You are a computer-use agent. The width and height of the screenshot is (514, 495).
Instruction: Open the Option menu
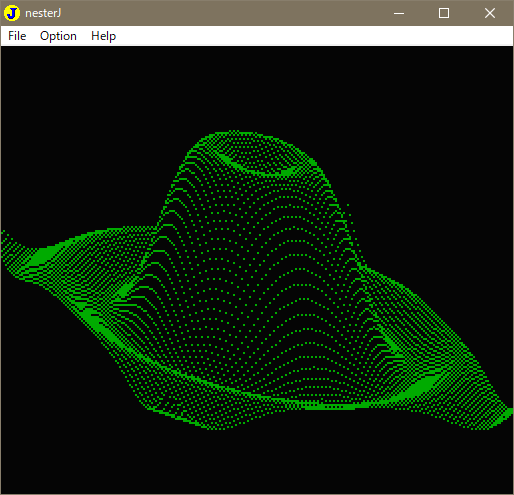pyautogui.click(x=58, y=36)
